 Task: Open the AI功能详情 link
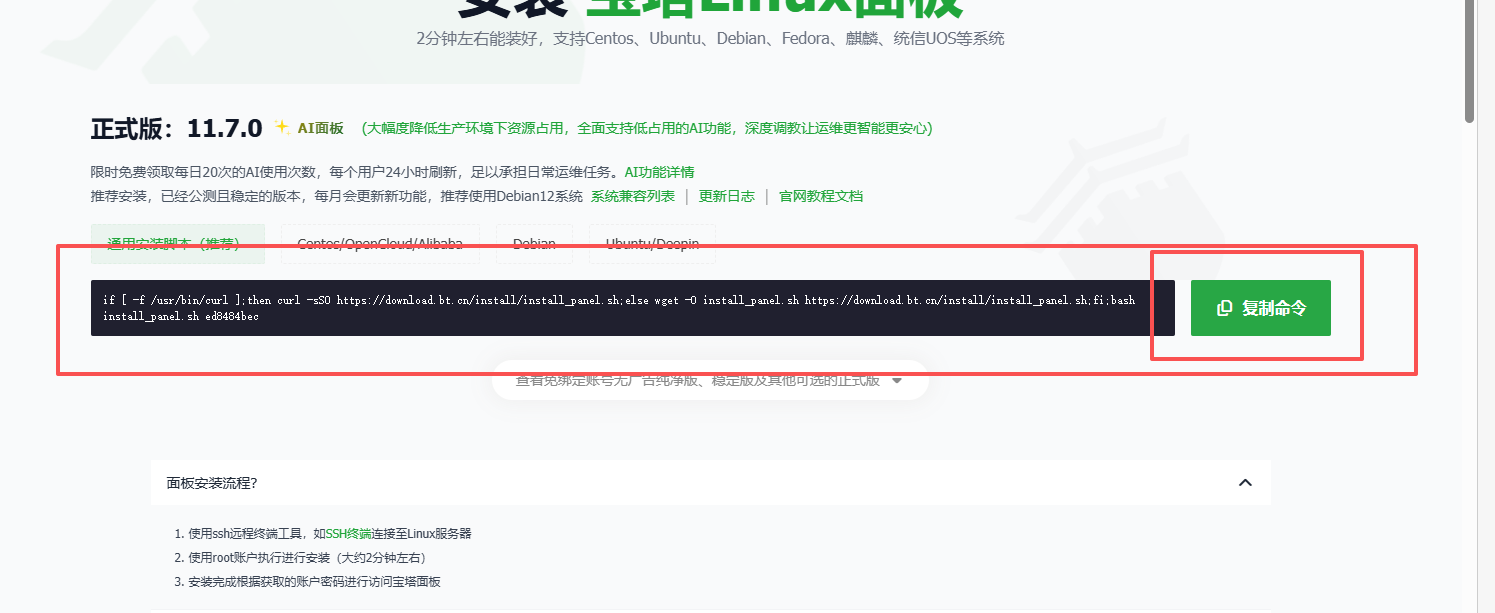659,172
